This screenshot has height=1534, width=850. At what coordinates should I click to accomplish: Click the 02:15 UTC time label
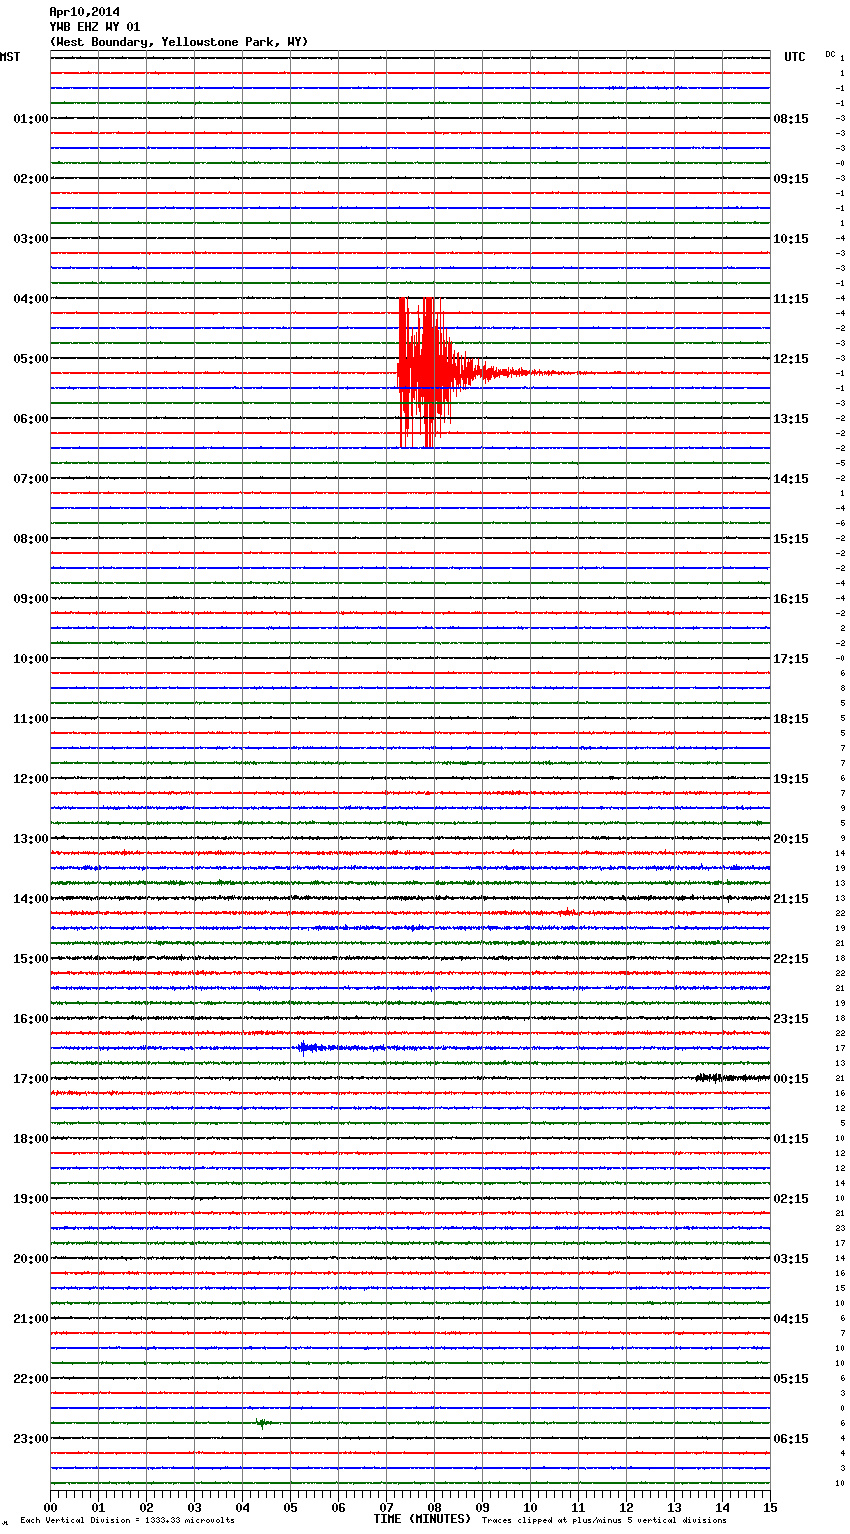pos(791,1199)
